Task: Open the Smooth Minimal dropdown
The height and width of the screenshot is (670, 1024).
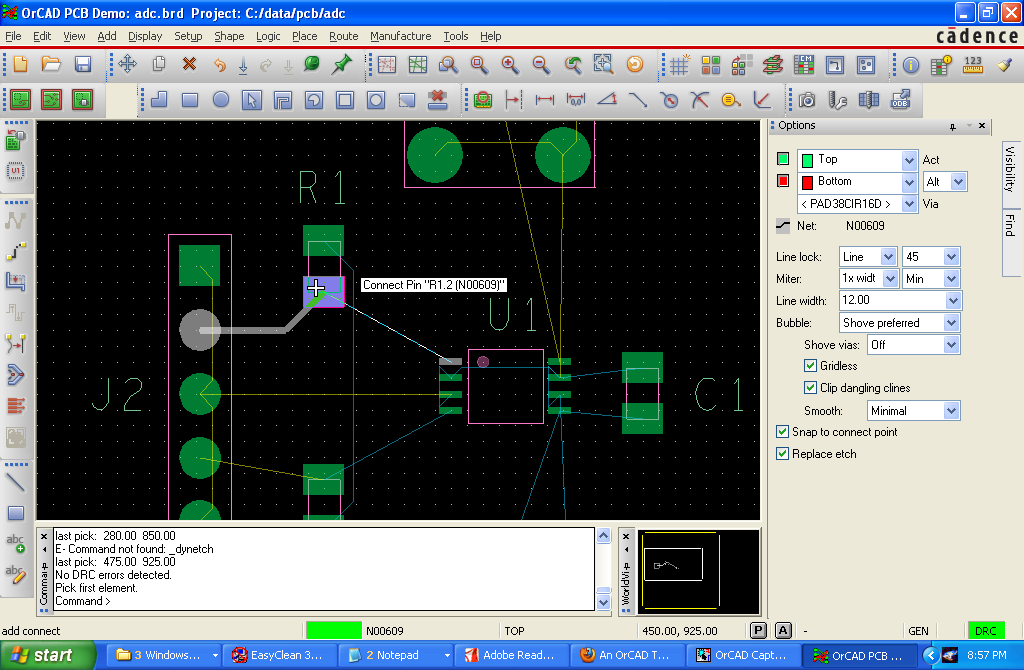Action: point(950,411)
